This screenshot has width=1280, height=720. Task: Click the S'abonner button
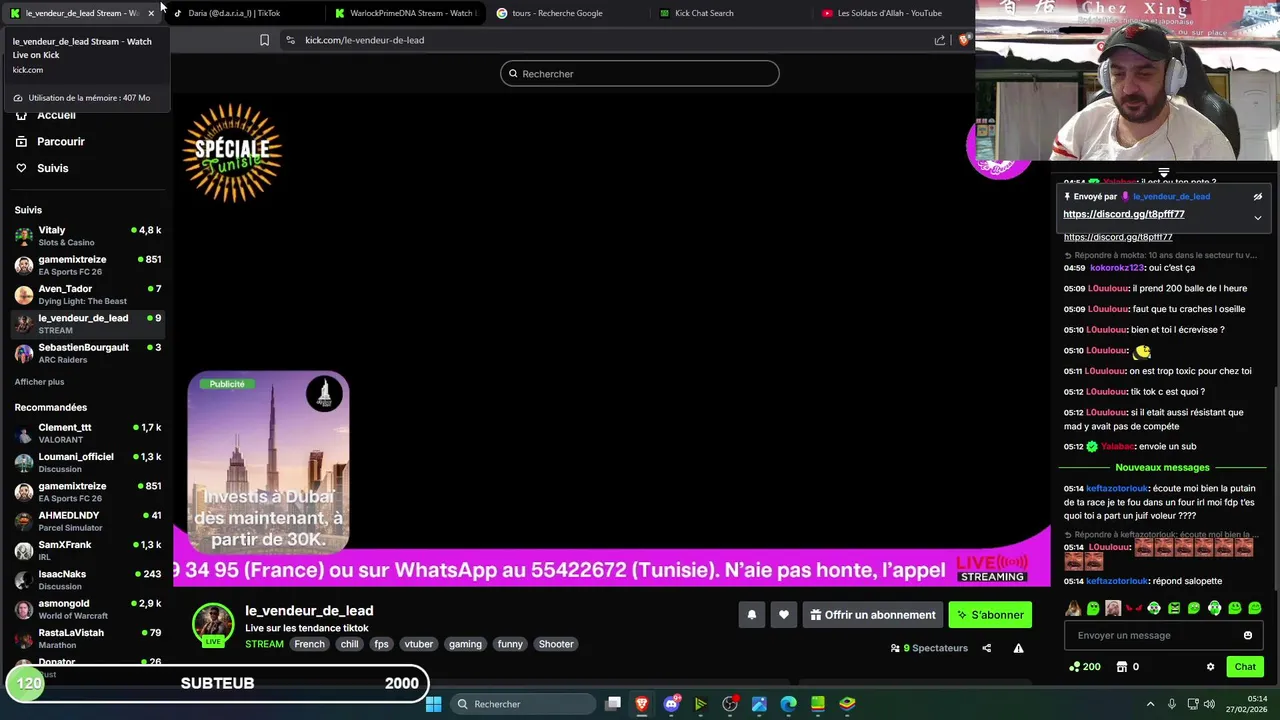(990, 615)
